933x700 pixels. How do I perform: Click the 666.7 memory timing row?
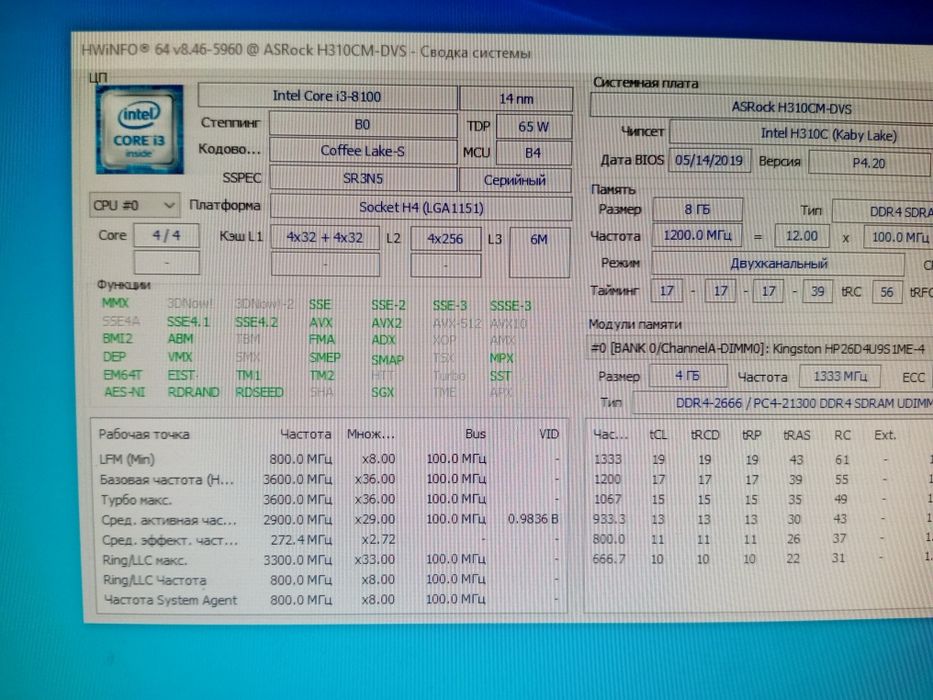760,558
